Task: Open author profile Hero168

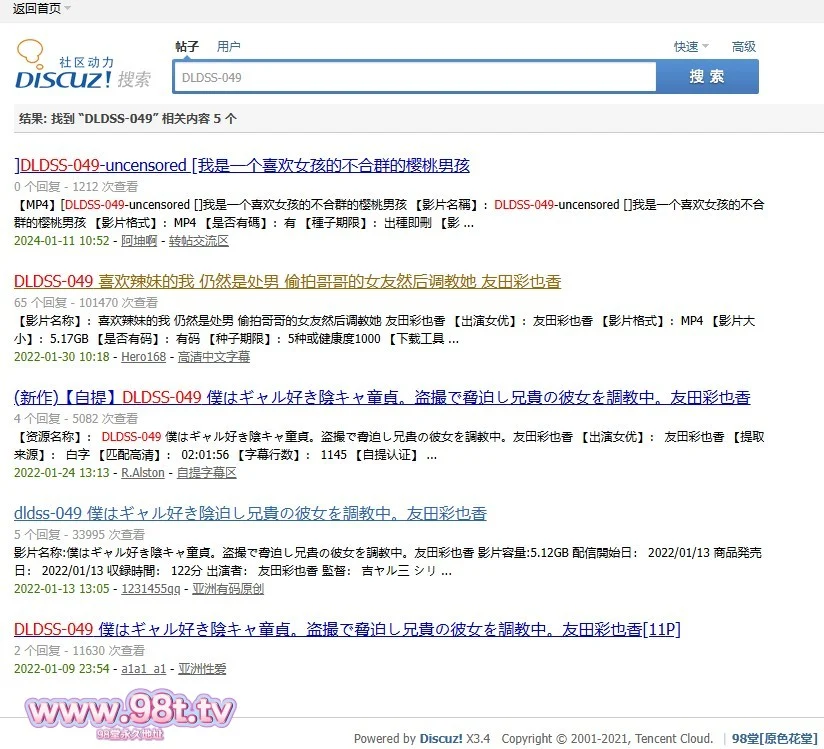Action: tap(143, 357)
